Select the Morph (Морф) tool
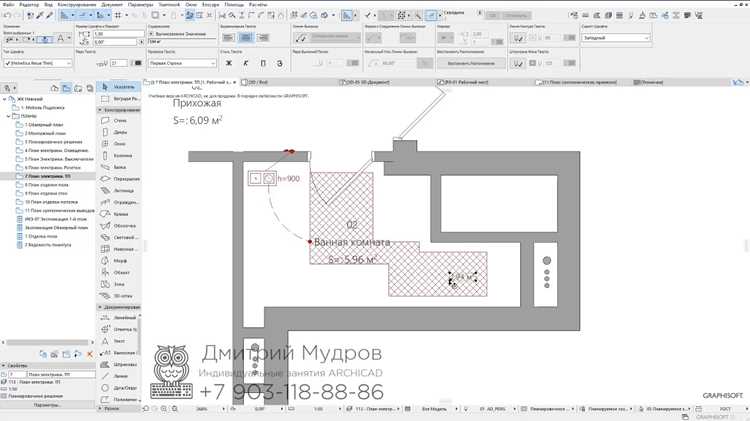750x421 pixels. tap(119, 261)
